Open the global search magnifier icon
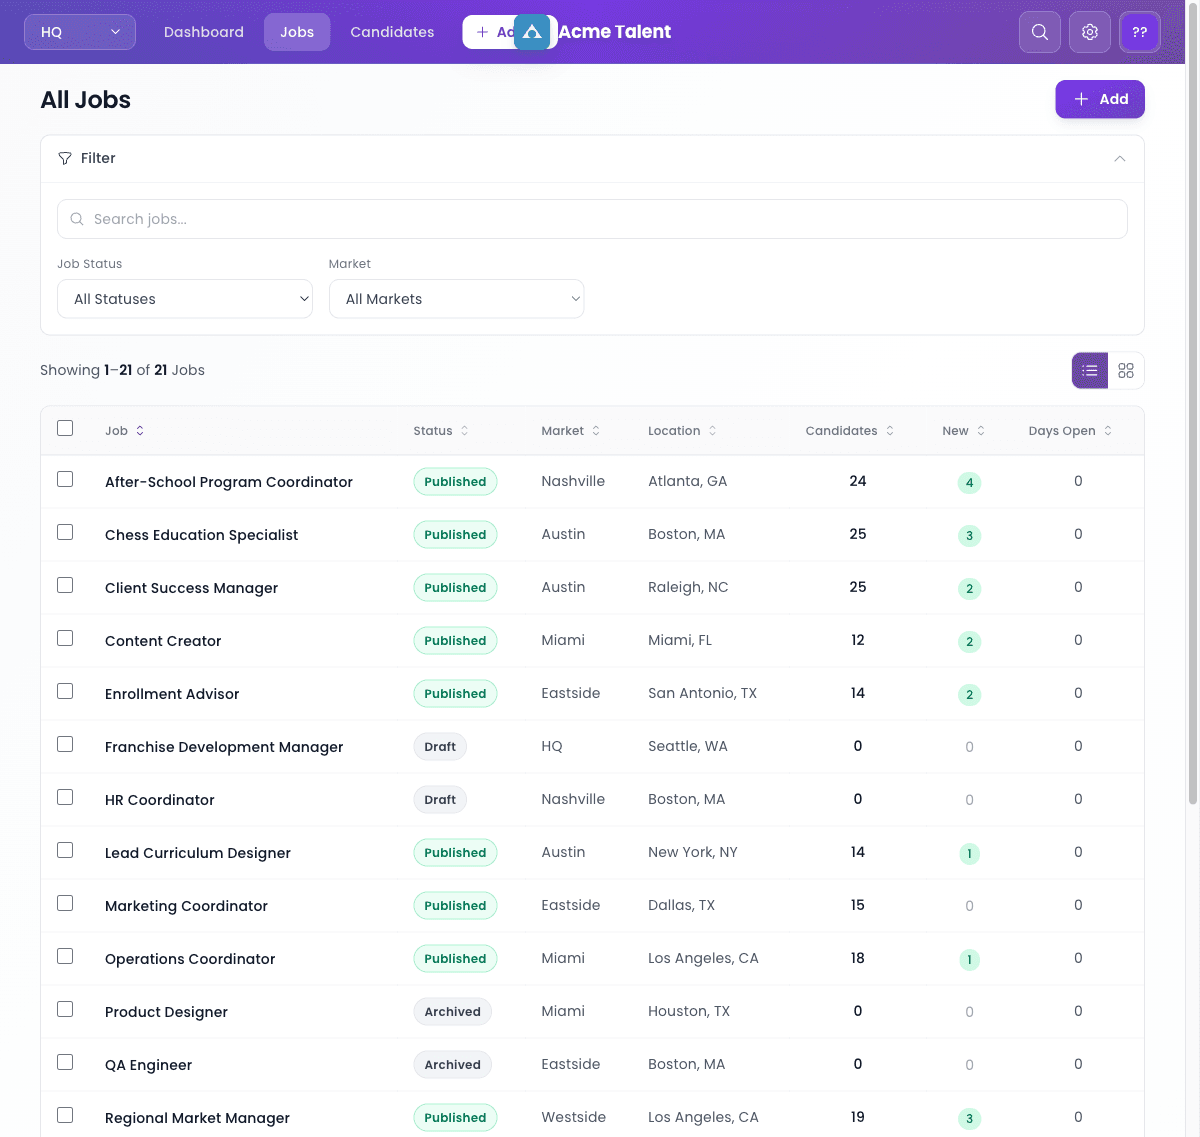1200x1137 pixels. pyautogui.click(x=1039, y=31)
